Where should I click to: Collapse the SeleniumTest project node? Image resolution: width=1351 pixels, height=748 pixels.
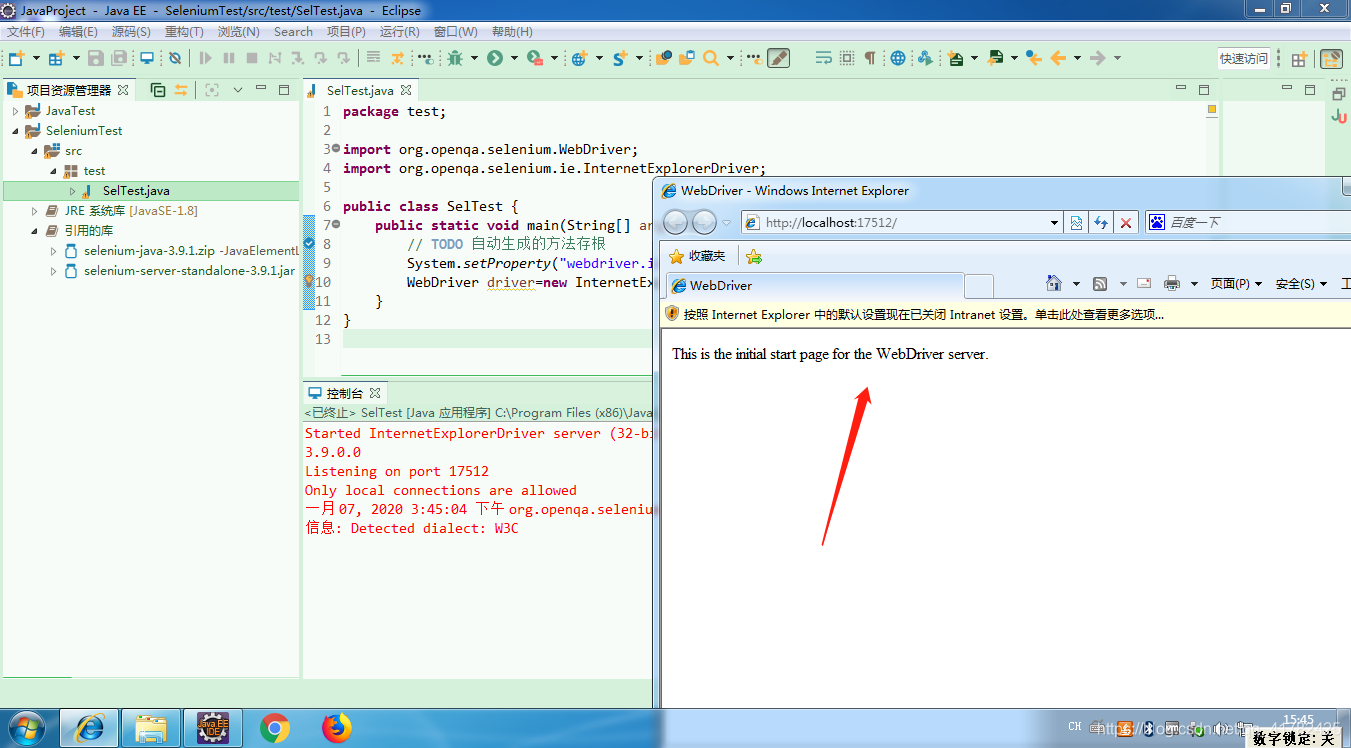click(x=15, y=131)
